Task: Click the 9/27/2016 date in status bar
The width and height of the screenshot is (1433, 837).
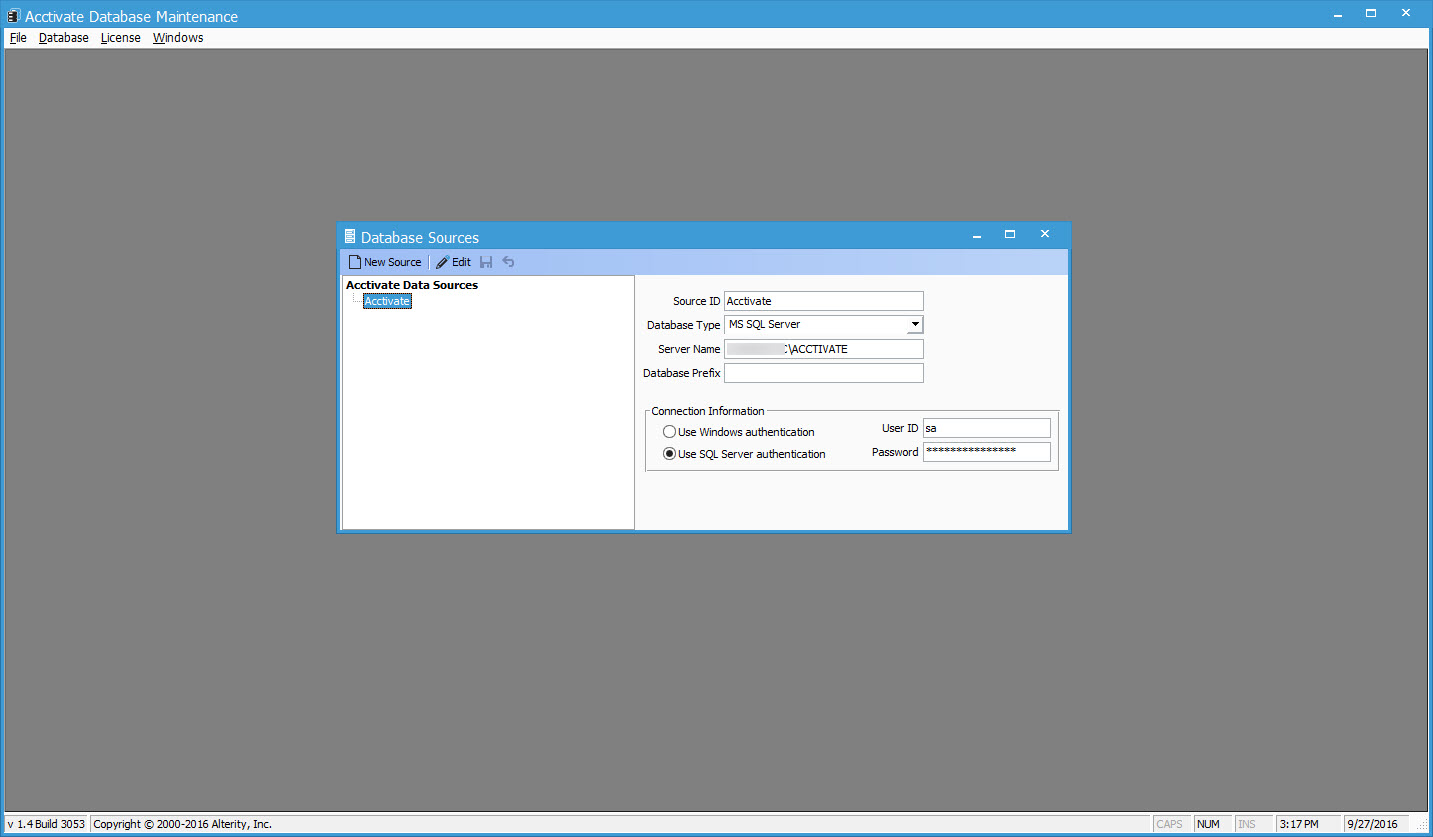Action: click(x=1372, y=824)
